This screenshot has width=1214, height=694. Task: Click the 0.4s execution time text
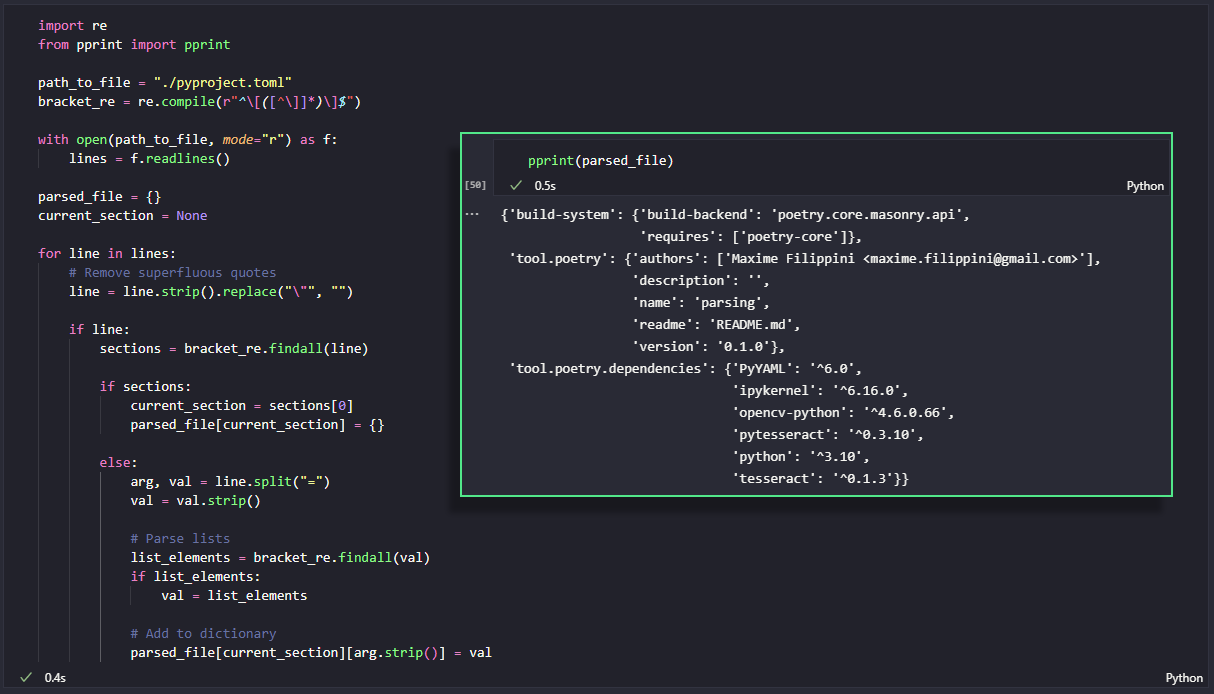pyautogui.click(x=55, y=678)
